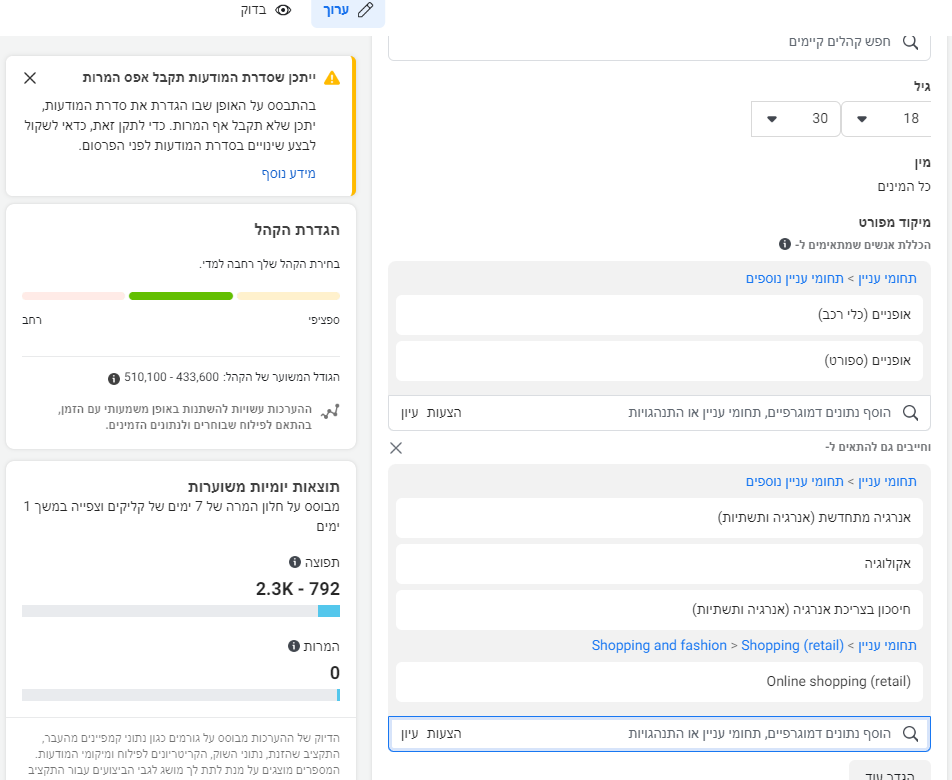
Task: Open the מידע נוסף link in warning
Action: coord(288,173)
